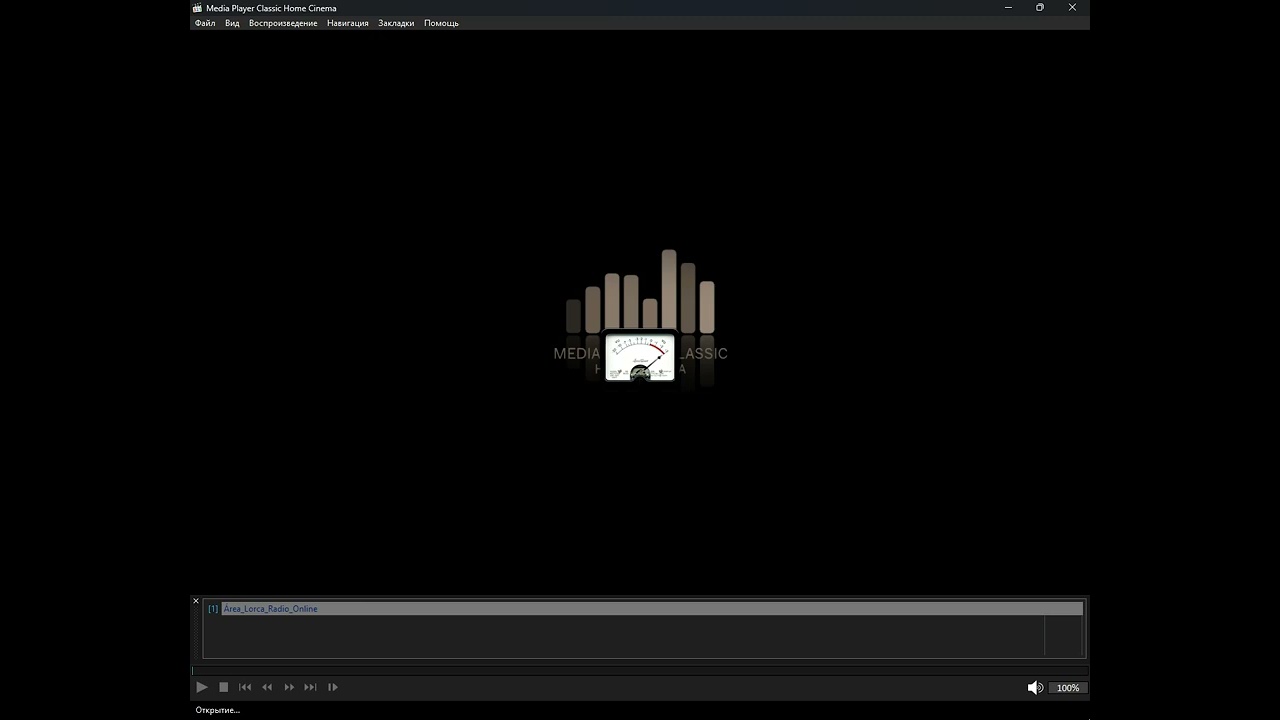Mute audio with the speaker icon
Screen dimensions: 1280x720
coord(1035,688)
